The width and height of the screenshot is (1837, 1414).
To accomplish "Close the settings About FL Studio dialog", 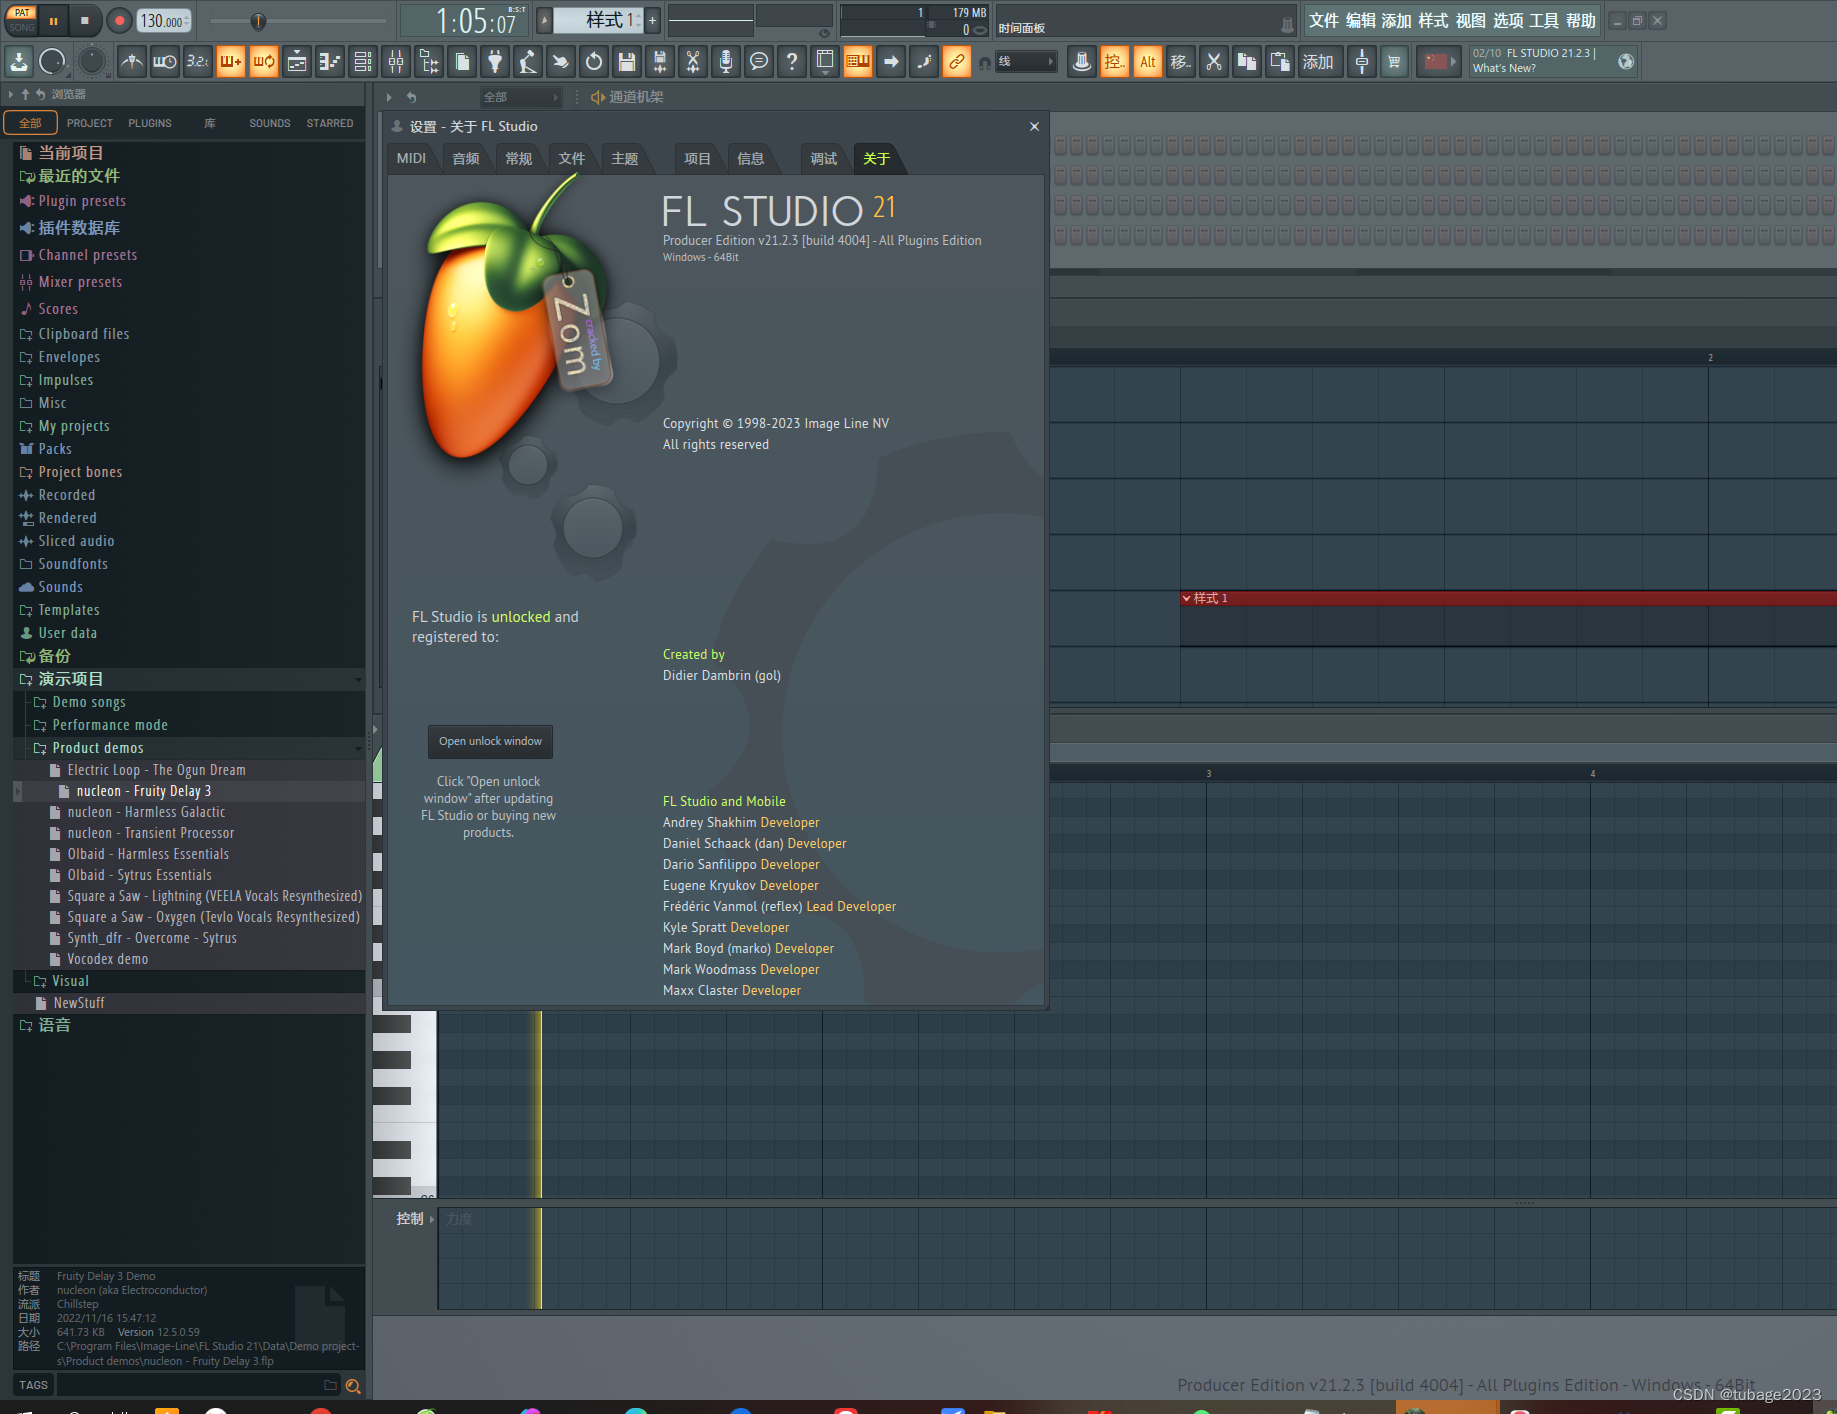I will [x=1034, y=126].
